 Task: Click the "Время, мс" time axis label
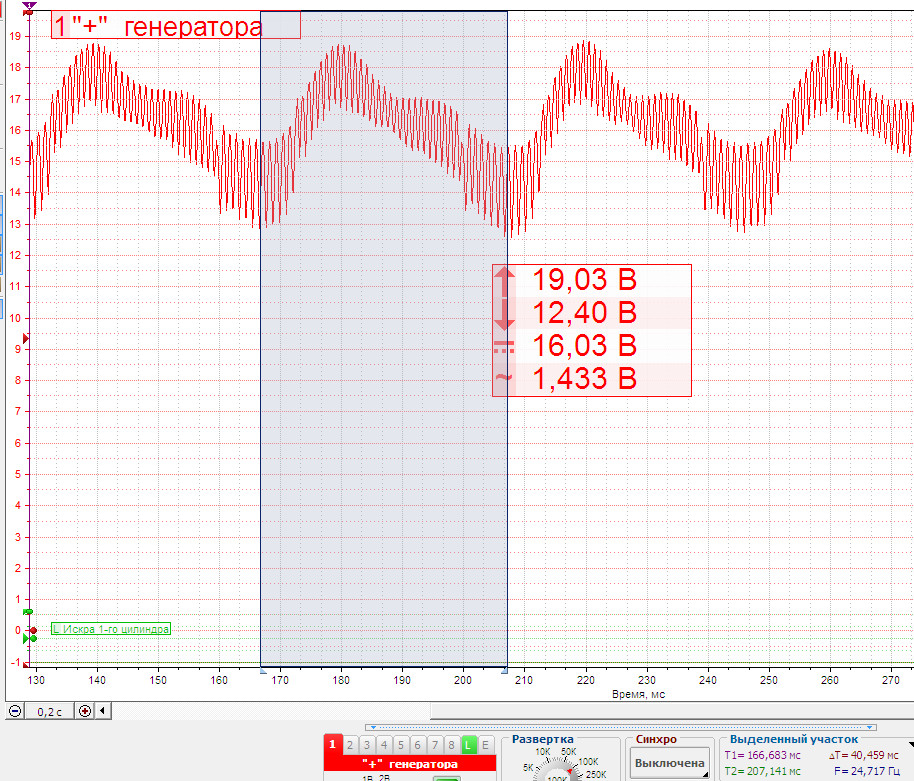point(638,694)
